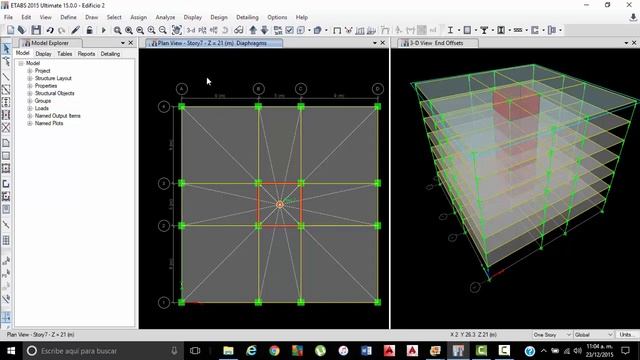Screen dimensions: 640x360
Task: Select the reshape object tool in sidebar
Action: (6, 62)
